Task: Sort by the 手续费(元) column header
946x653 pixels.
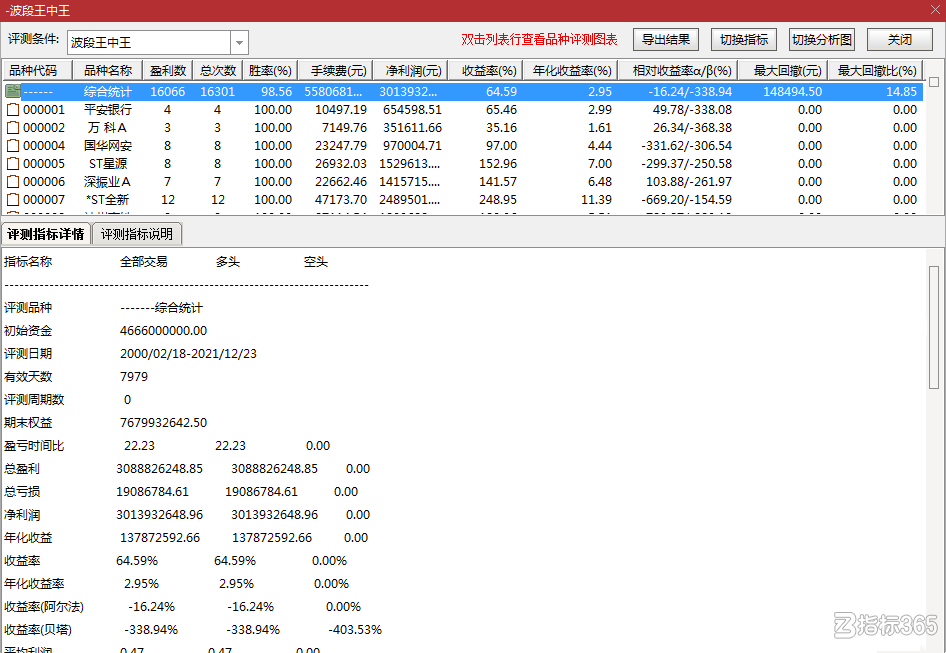Action: point(335,71)
